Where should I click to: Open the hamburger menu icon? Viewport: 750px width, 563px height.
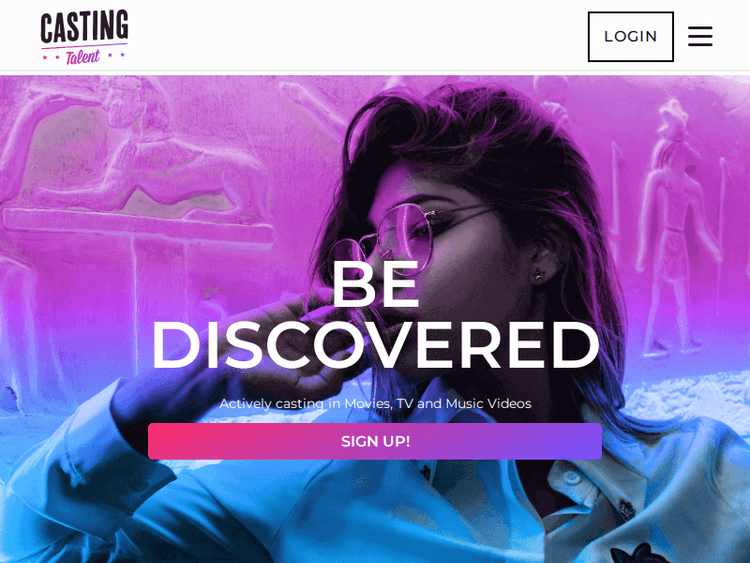(x=700, y=36)
